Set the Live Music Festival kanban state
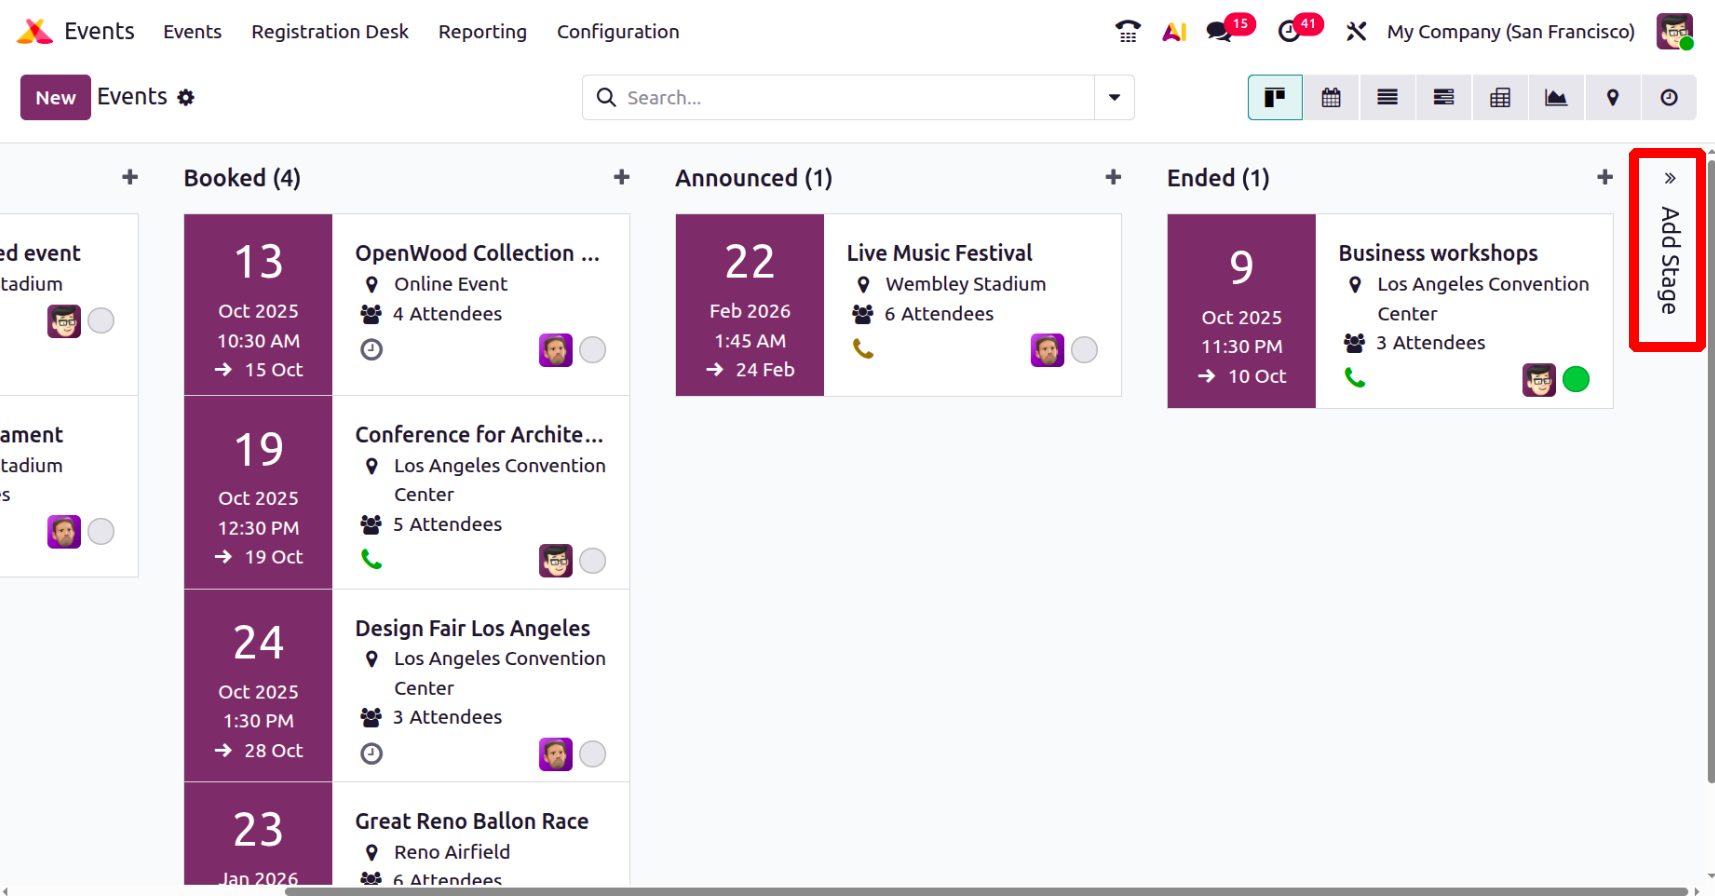The width and height of the screenshot is (1715, 896). (1084, 350)
